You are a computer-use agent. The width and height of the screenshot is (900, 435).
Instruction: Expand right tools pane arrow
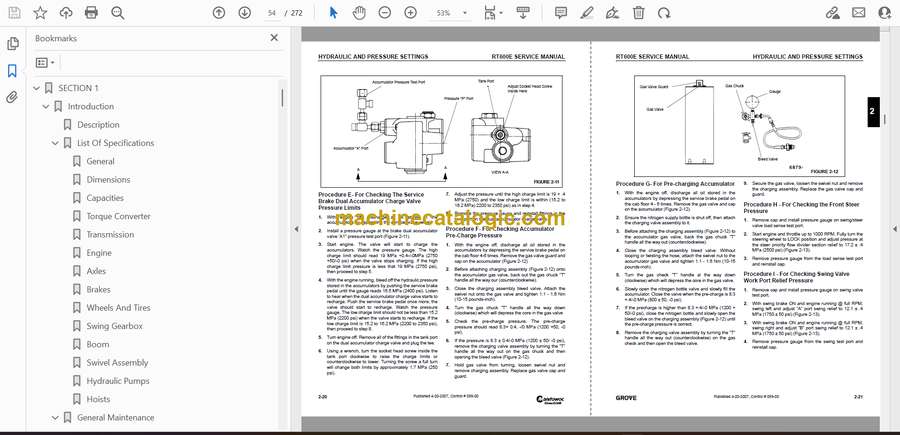[894, 229]
